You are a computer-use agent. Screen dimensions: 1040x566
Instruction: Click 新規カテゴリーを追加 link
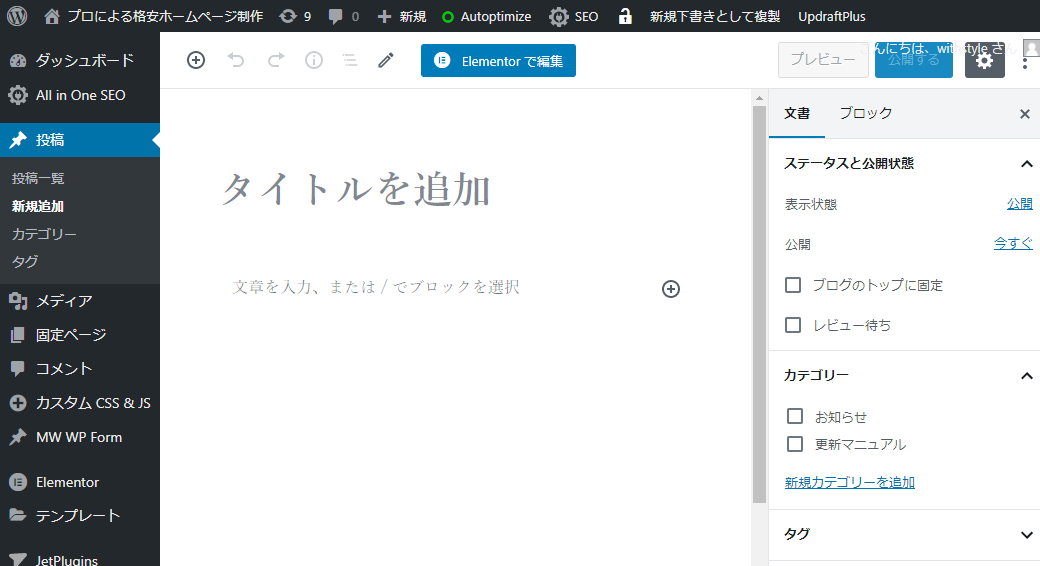850,482
